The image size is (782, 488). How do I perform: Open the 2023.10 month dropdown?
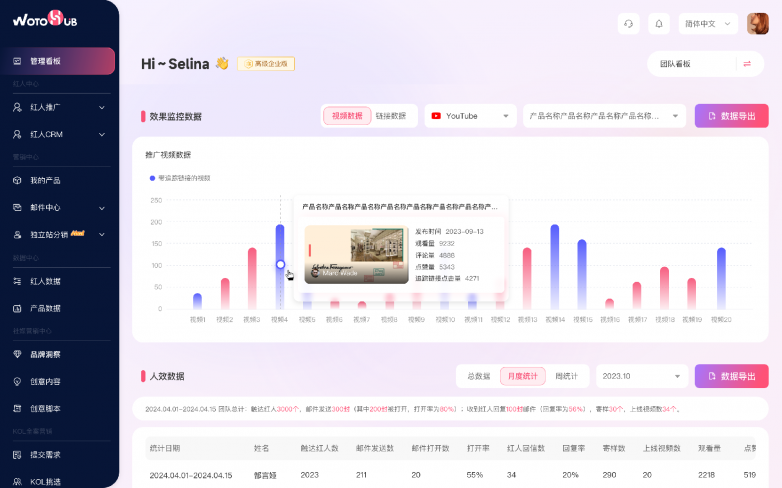pyautogui.click(x=641, y=376)
